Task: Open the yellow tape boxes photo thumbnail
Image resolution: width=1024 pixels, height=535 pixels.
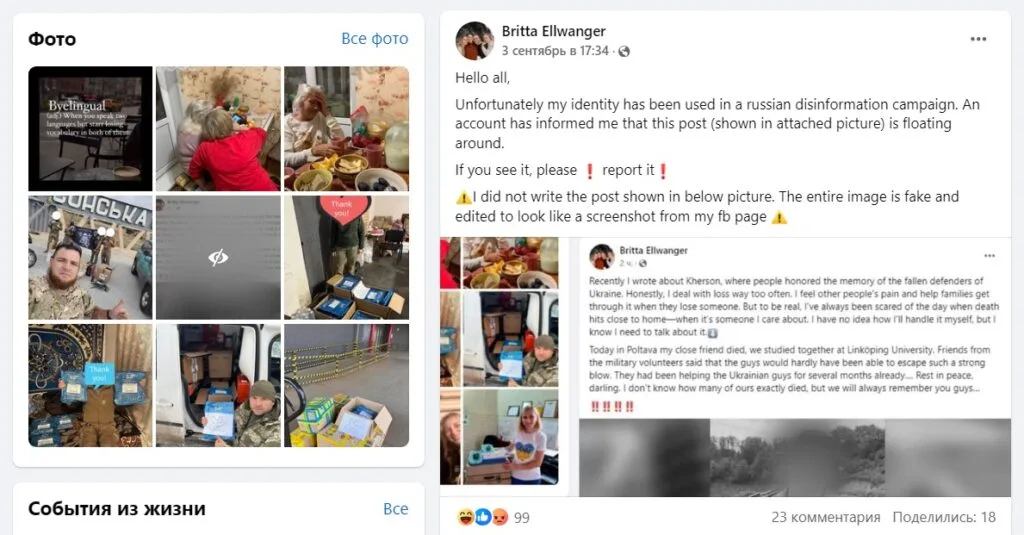Action: click(347, 385)
